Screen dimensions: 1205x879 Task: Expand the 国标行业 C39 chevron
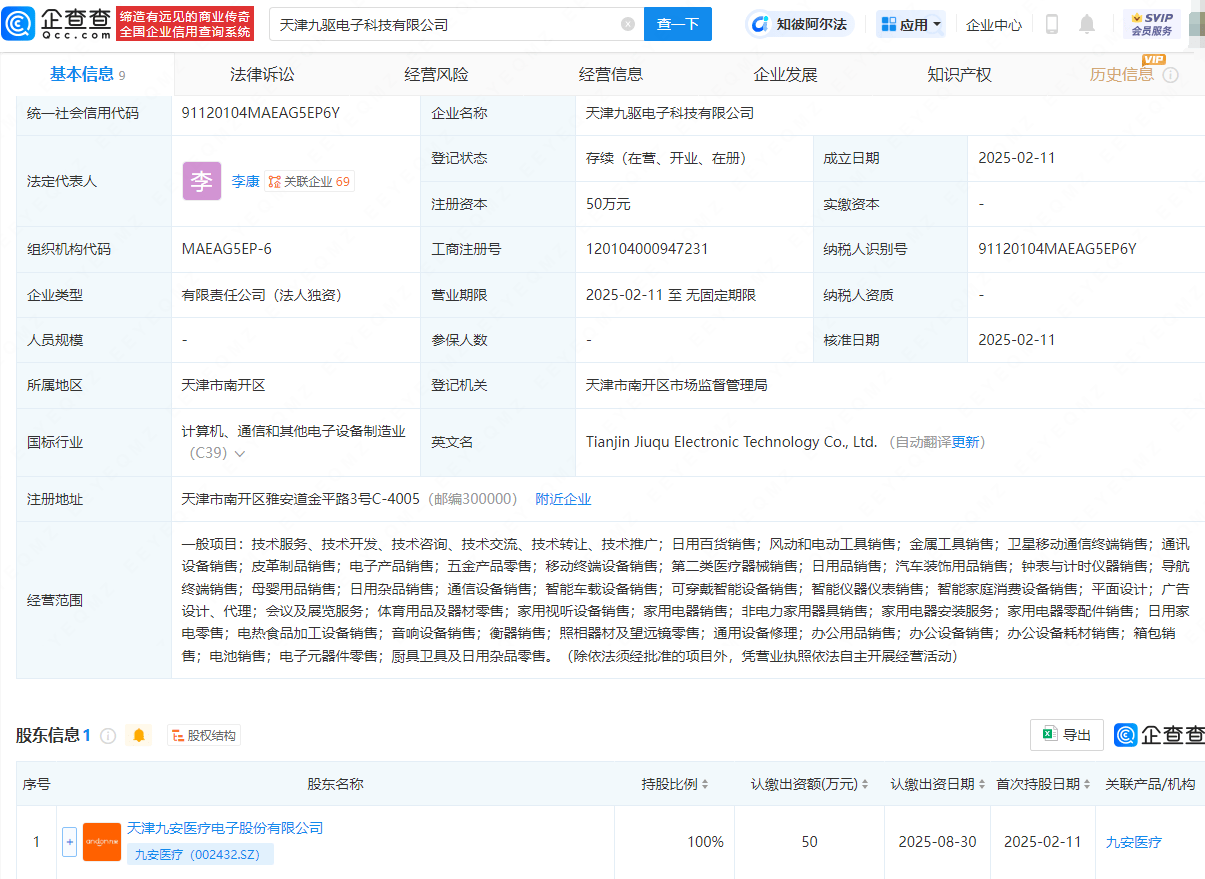(x=239, y=454)
